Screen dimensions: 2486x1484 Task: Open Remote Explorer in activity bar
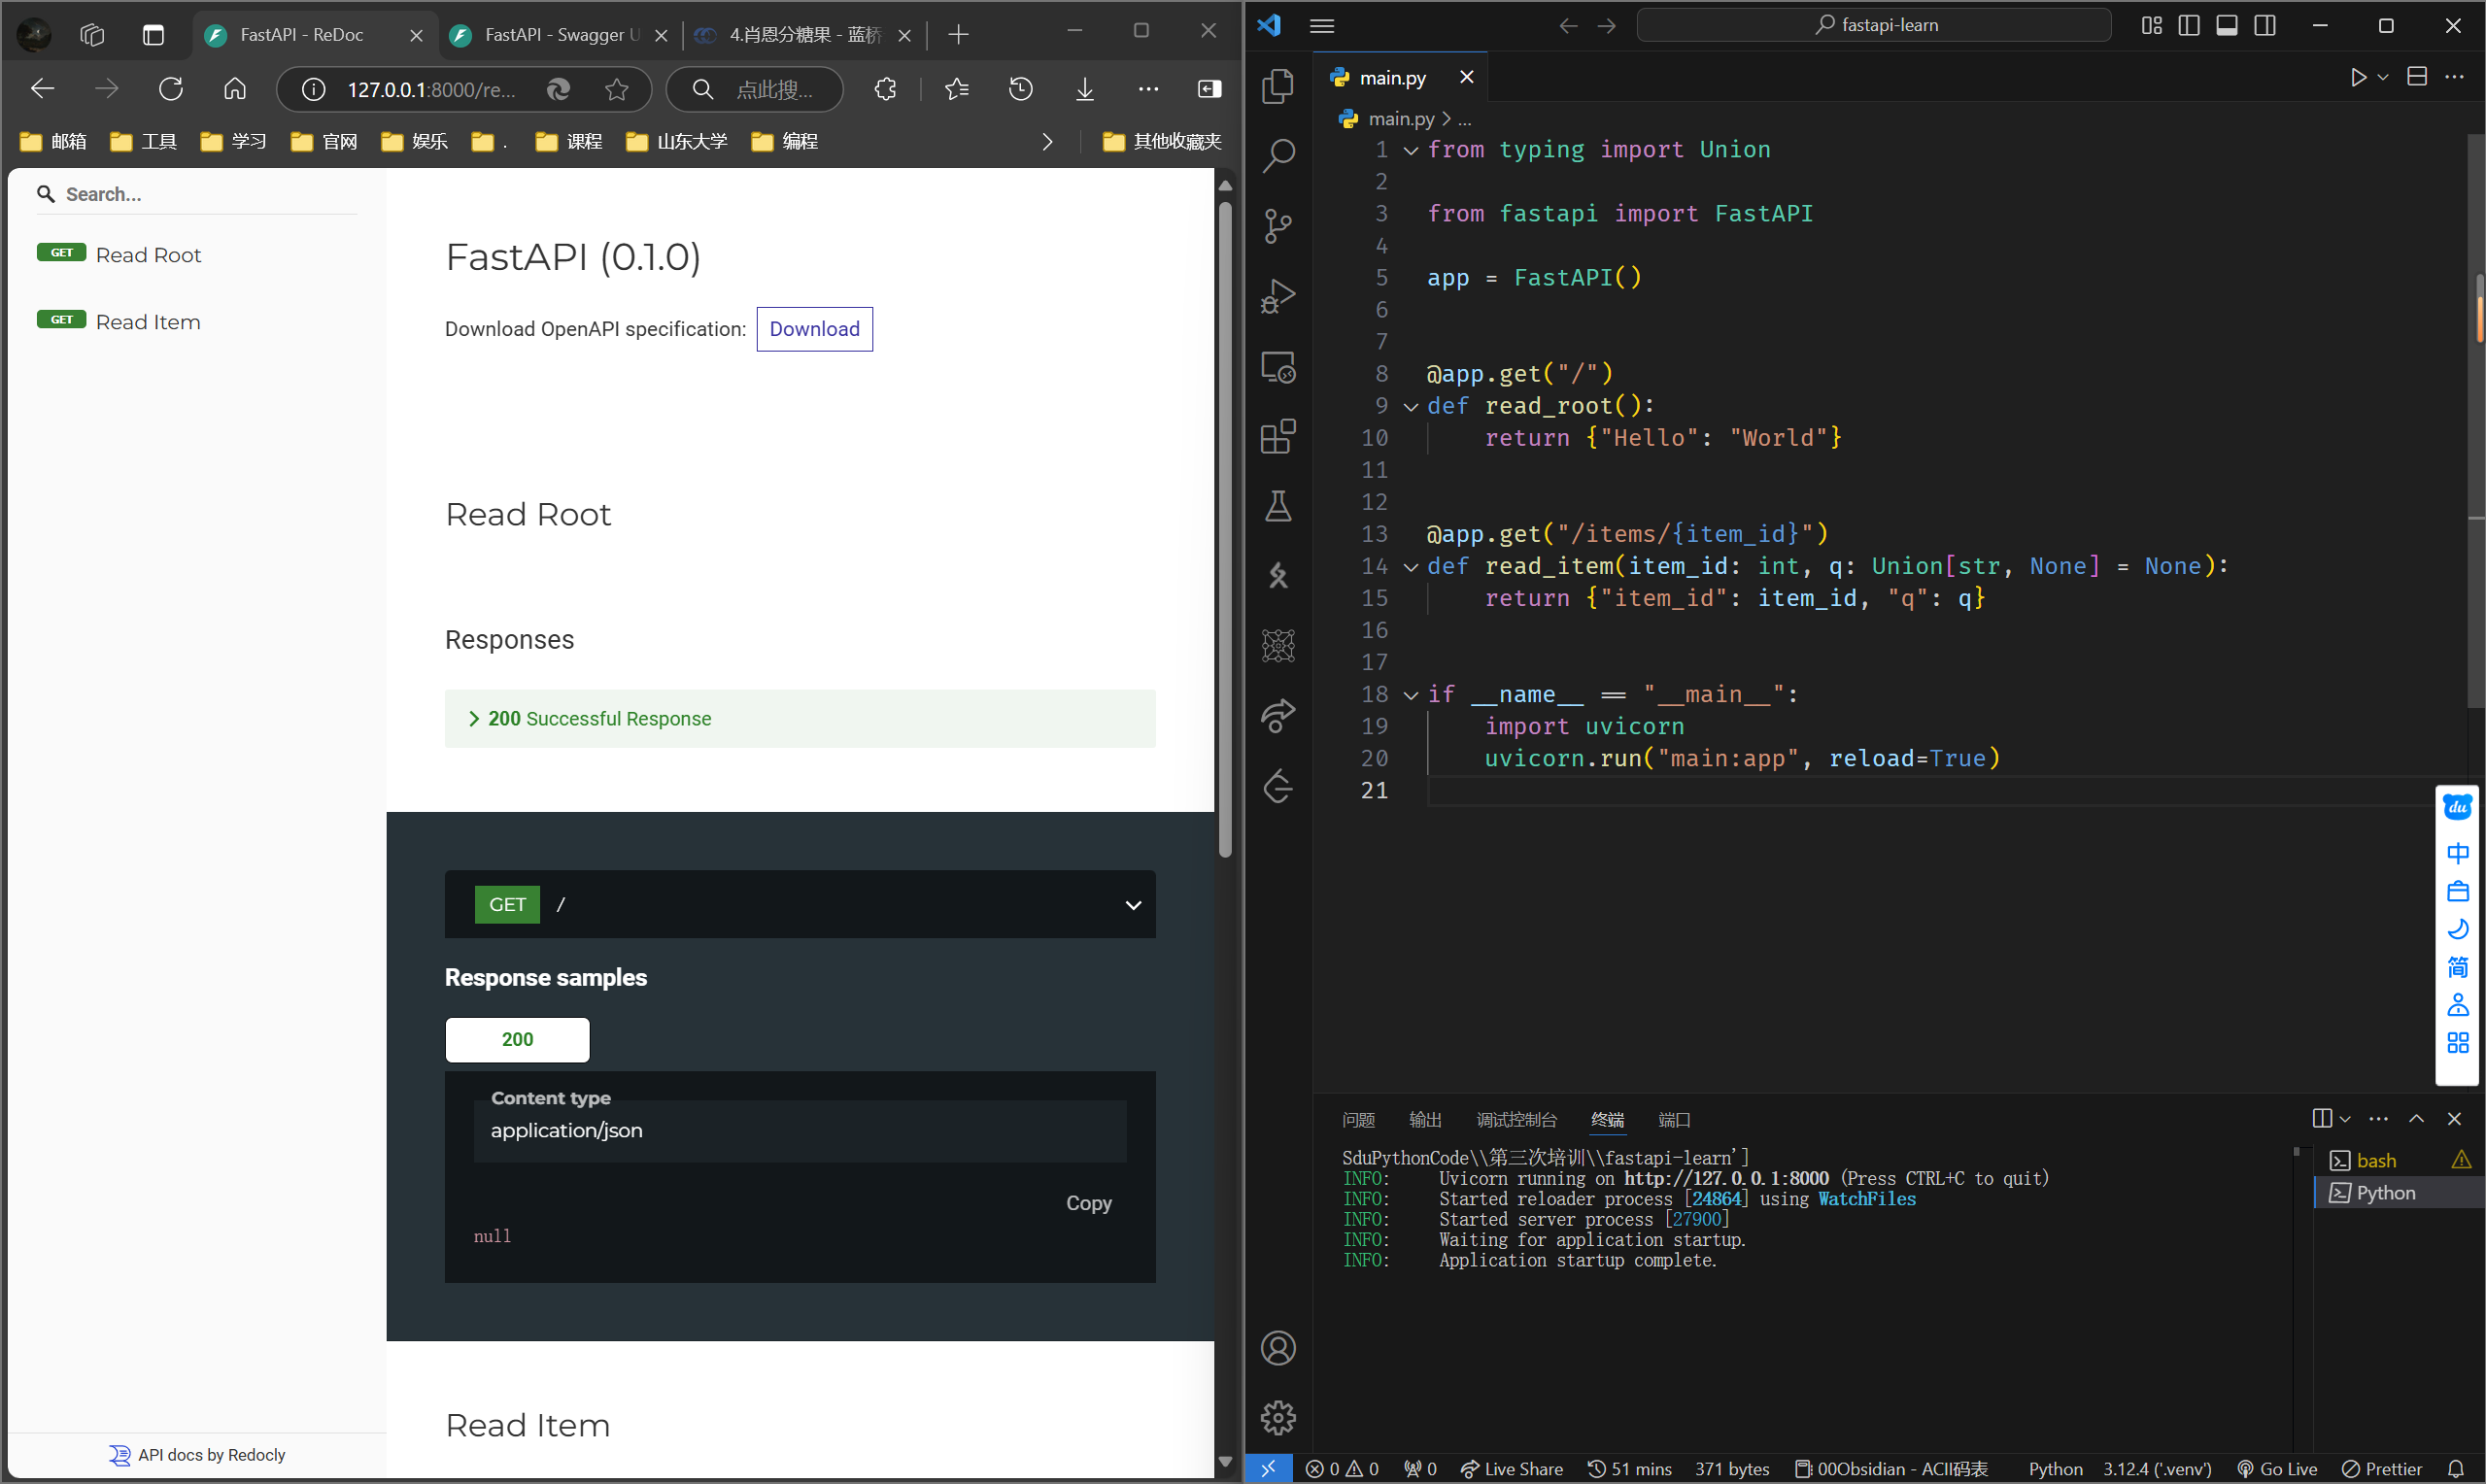tap(1278, 367)
